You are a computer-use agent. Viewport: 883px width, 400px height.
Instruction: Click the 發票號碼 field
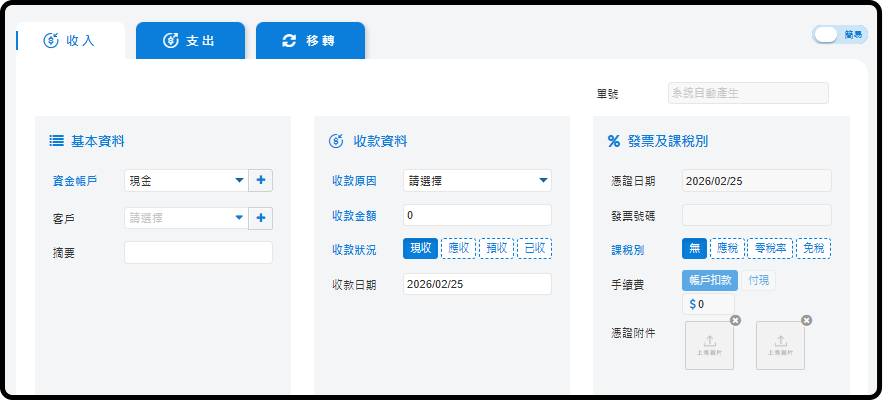point(757,215)
